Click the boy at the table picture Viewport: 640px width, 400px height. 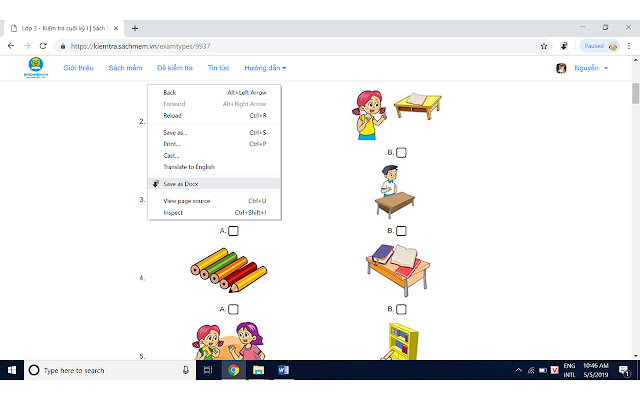[x=395, y=191]
